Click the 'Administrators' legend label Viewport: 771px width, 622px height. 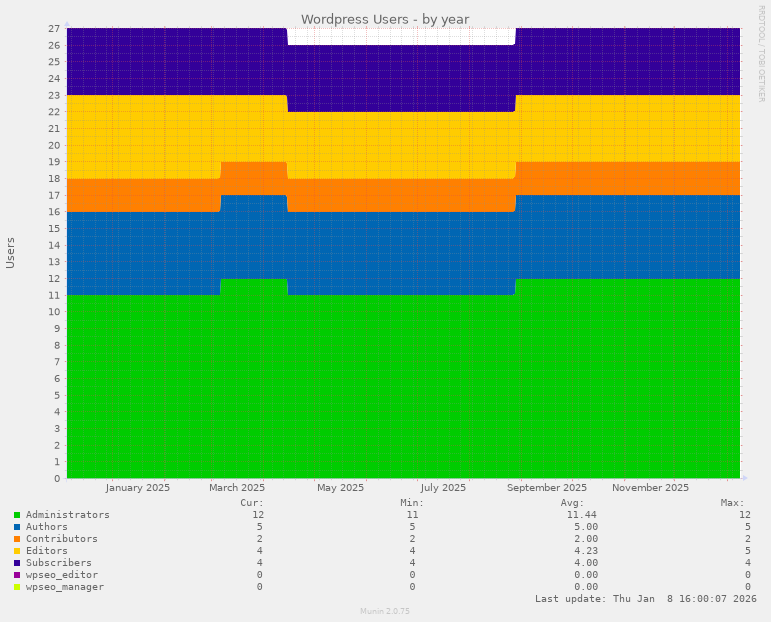(68, 515)
